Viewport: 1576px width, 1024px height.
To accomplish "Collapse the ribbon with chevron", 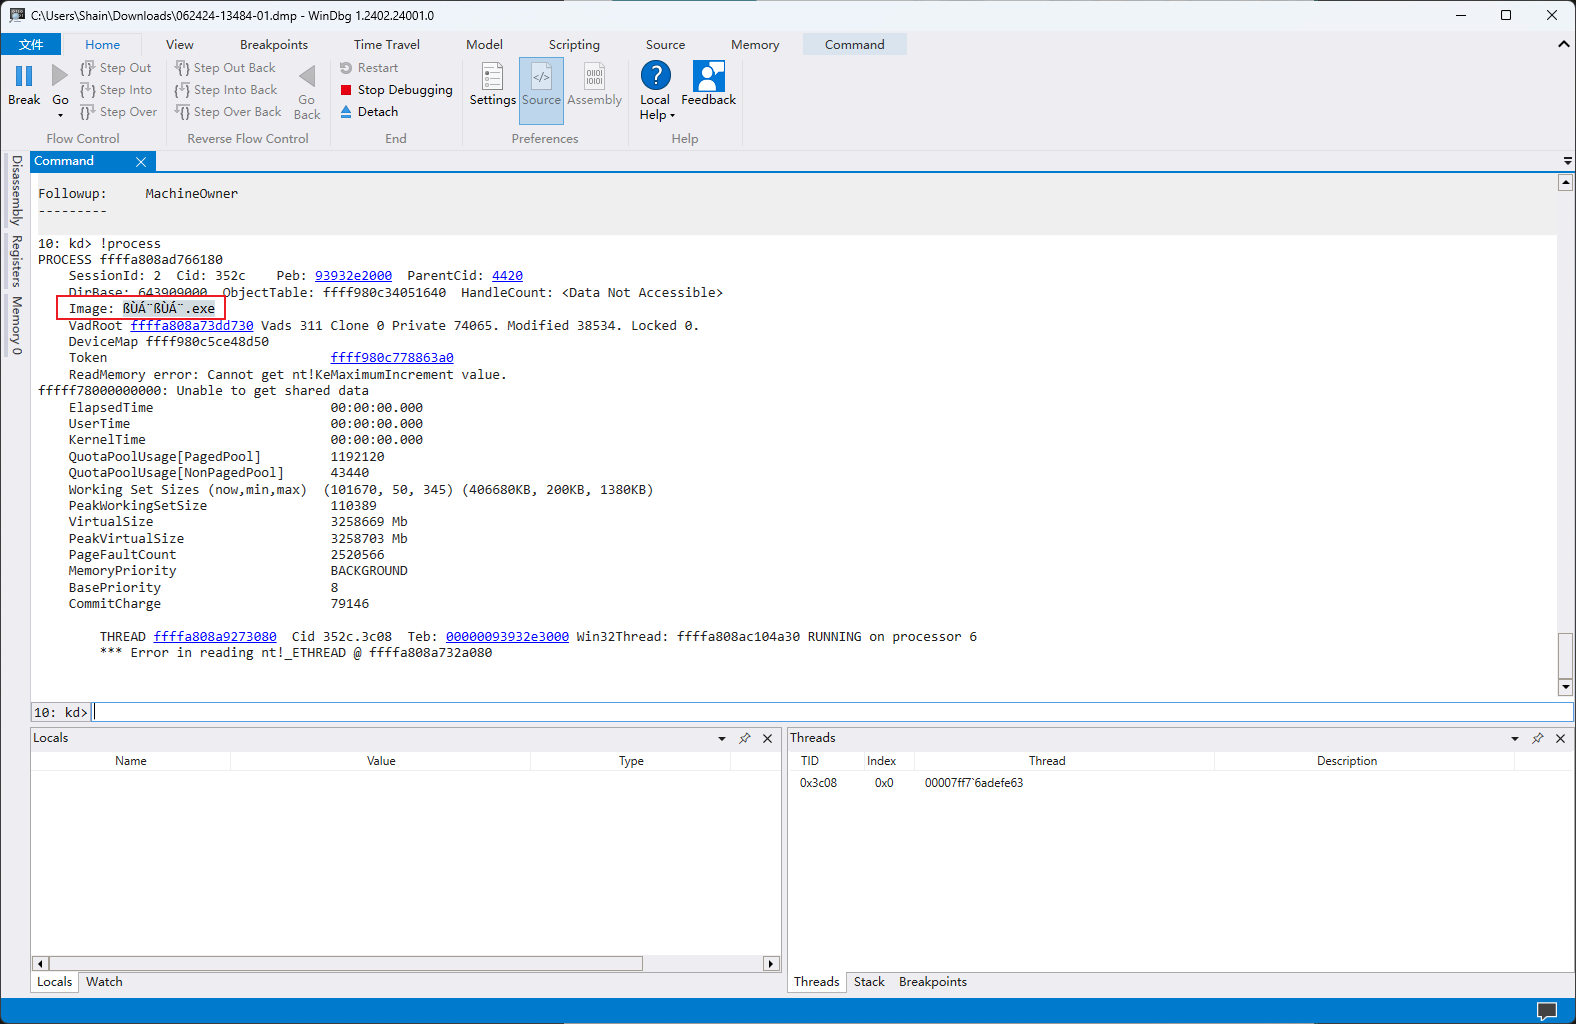I will point(1564,44).
